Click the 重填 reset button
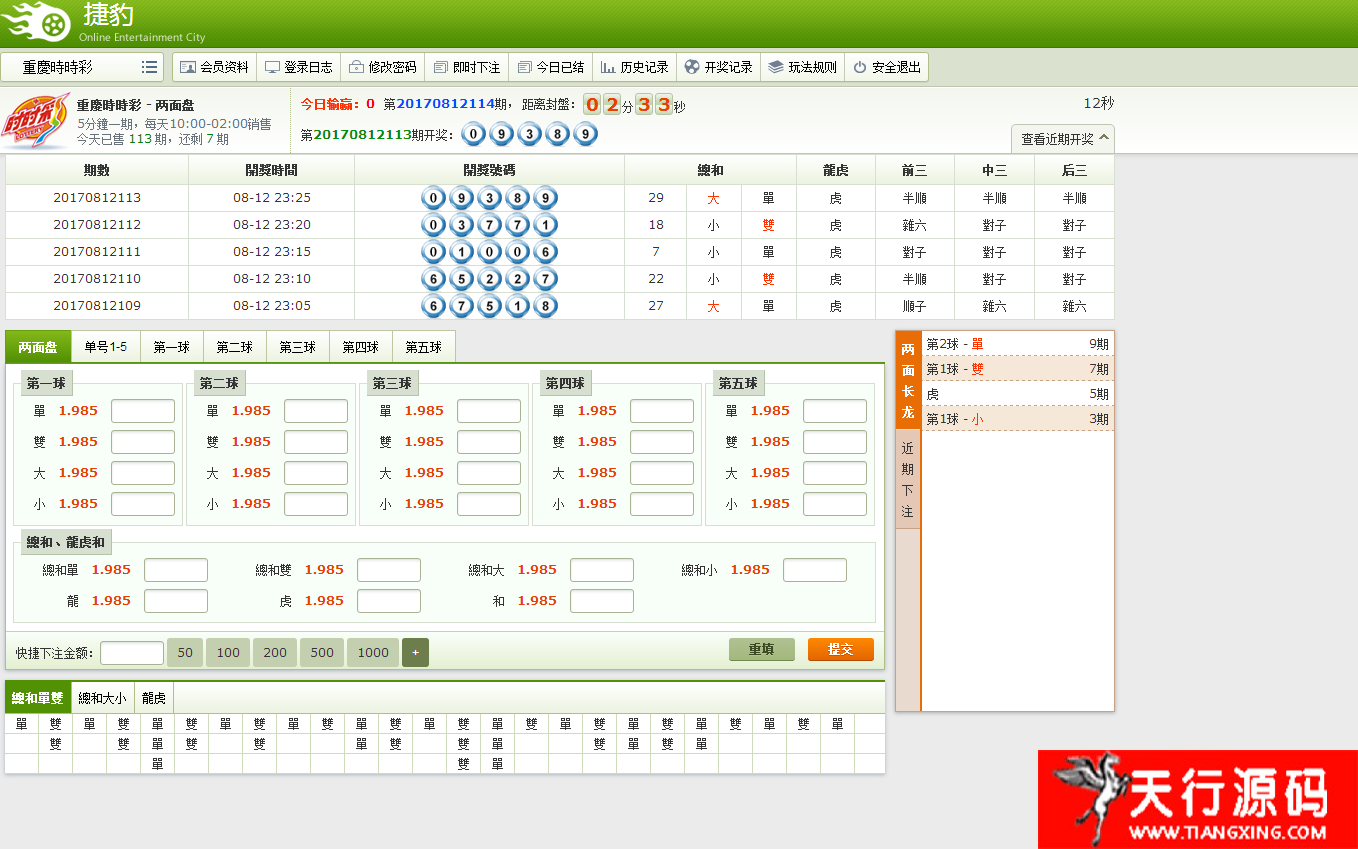Screen dimensions: 1358x849 pyautogui.click(x=762, y=650)
